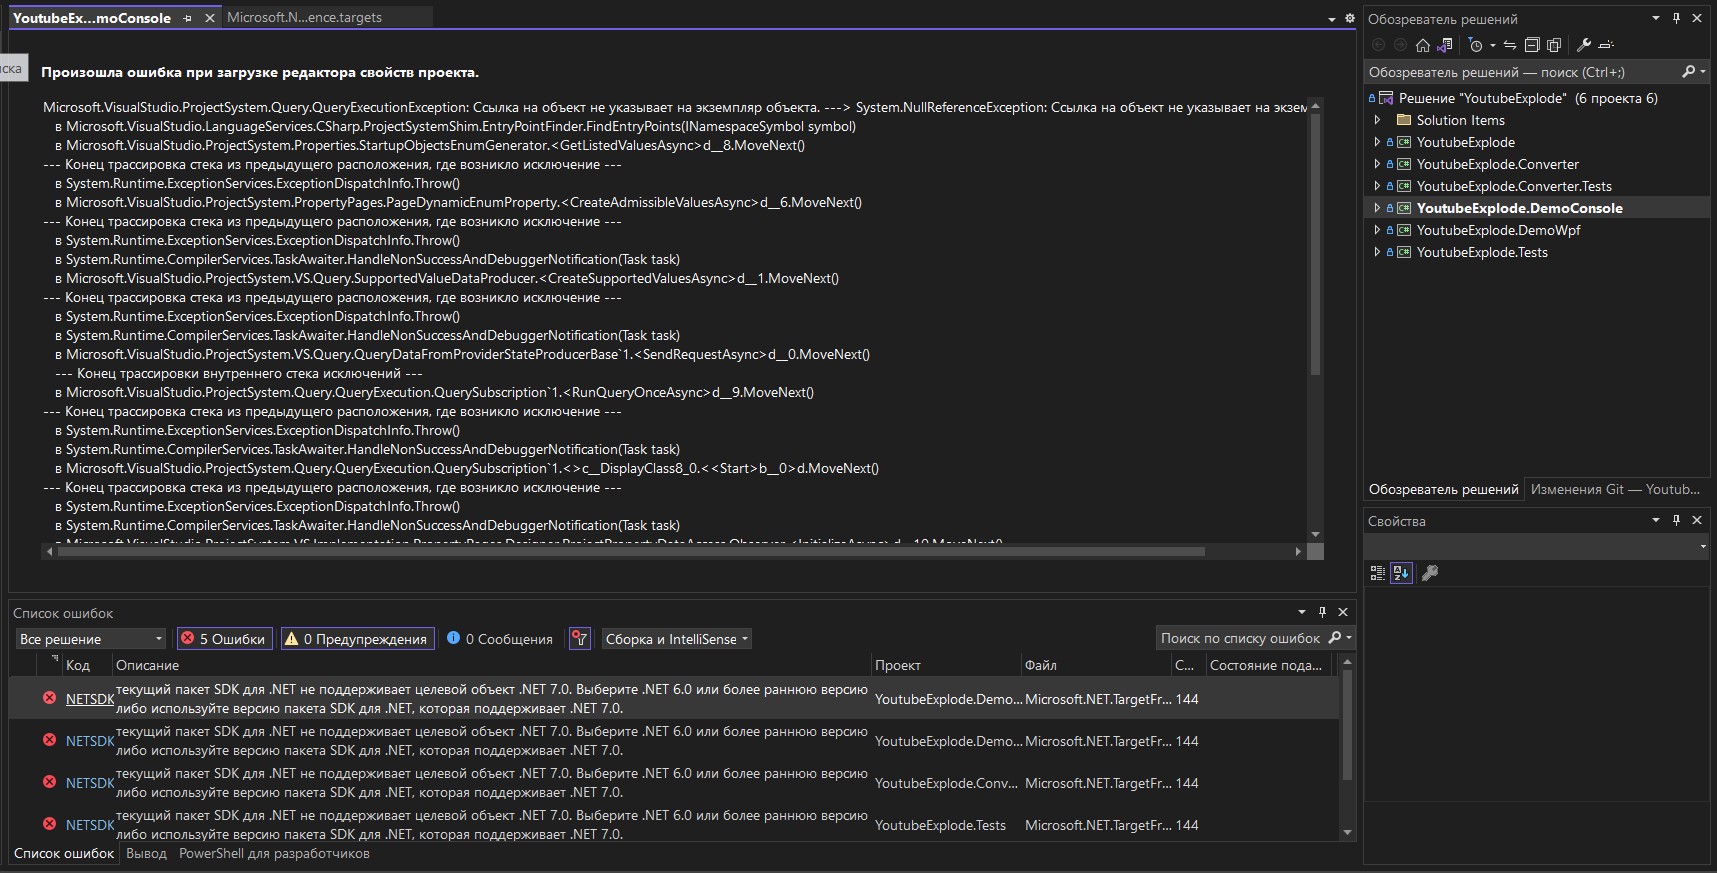Click the Home icon in Solution Explorer toolbar

pos(1423,45)
